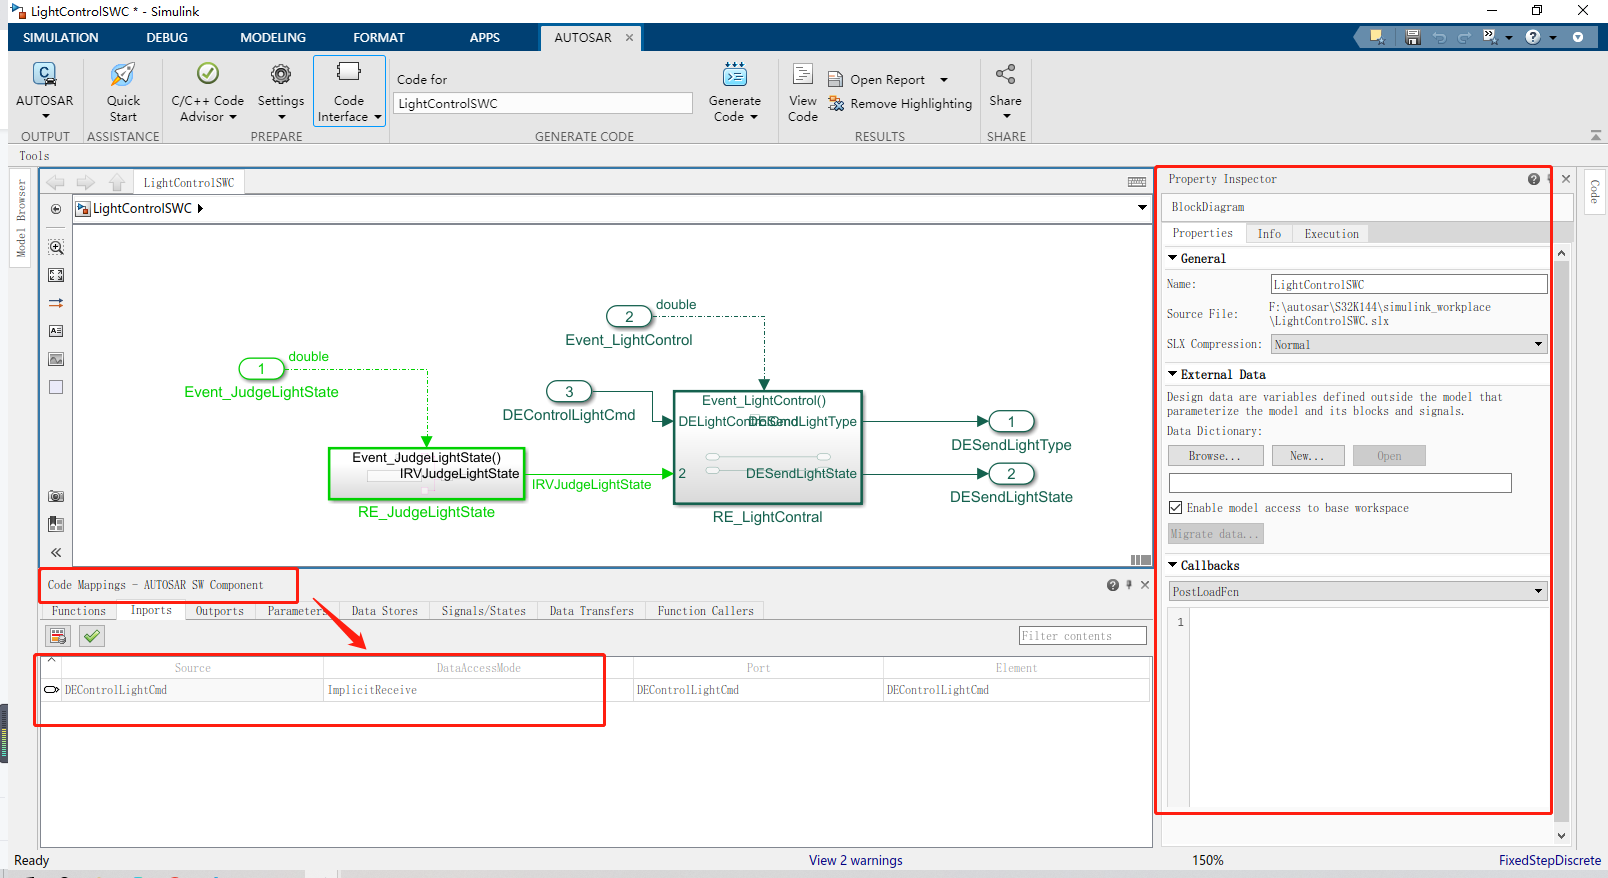Run the C/C++ Code Advisor

[207, 74]
